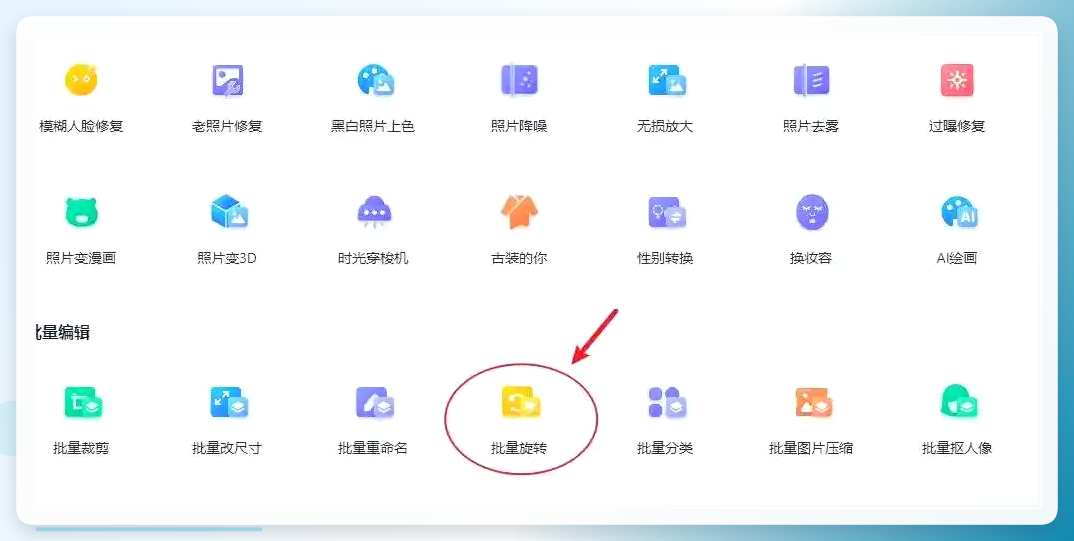The height and width of the screenshot is (541, 1074).
Task: Open 批量分类 batch classify icon
Action: coord(666,402)
